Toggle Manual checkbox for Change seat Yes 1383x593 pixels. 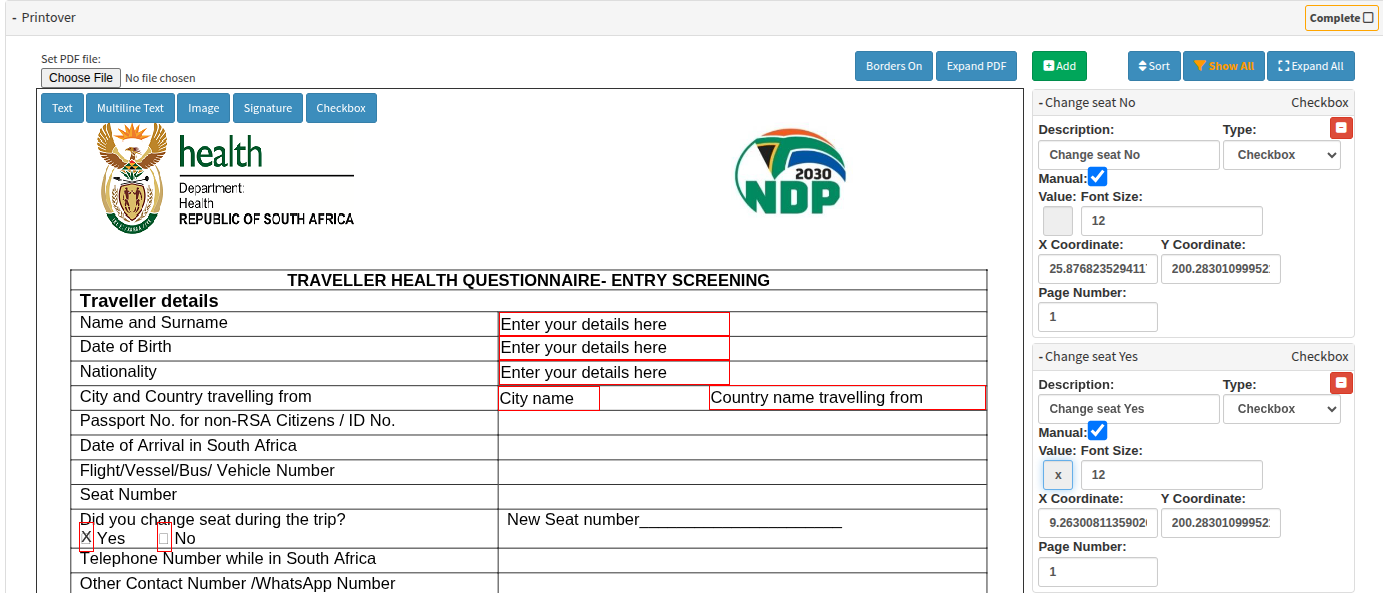(x=1098, y=431)
